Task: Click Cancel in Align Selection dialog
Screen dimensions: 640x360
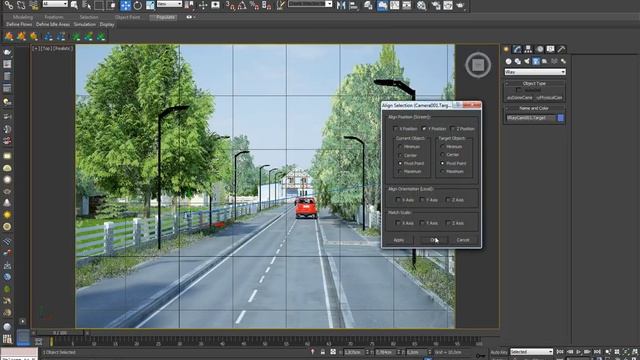Action: [x=463, y=240]
